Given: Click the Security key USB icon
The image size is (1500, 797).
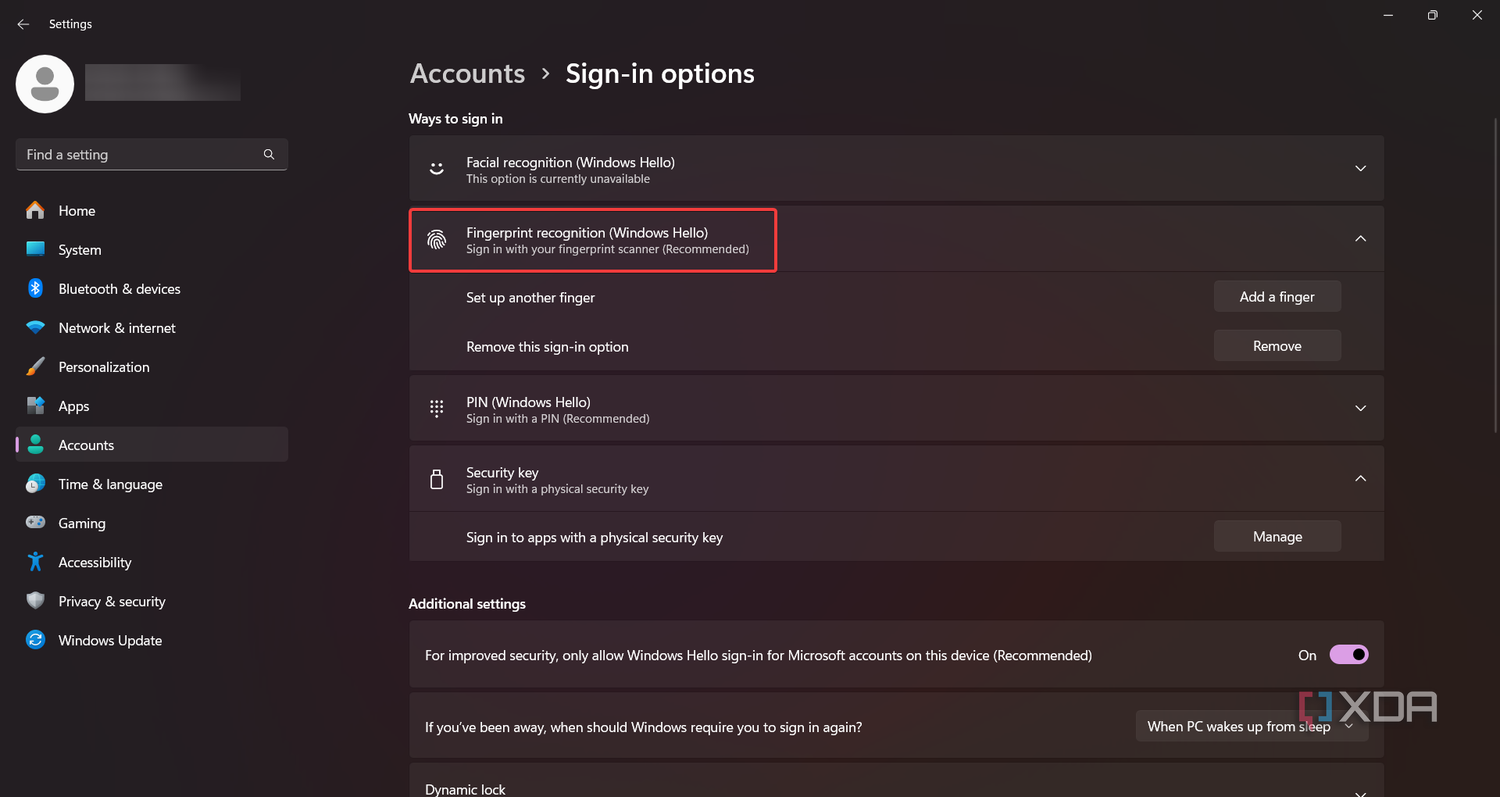Looking at the screenshot, I should tap(436, 479).
